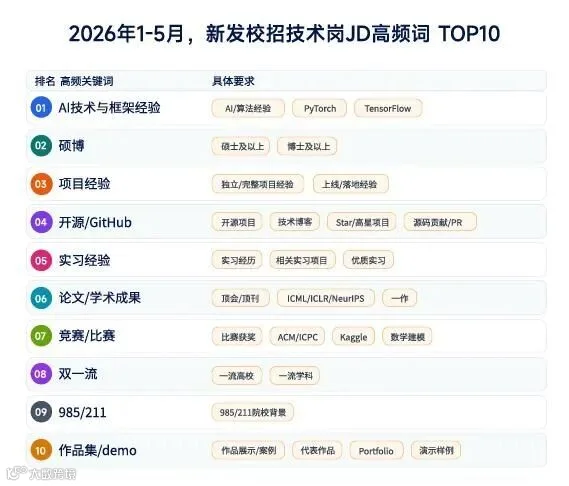Click the purple 04 rank badge
Viewport: 569px width, 486px height.
tap(41, 222)
